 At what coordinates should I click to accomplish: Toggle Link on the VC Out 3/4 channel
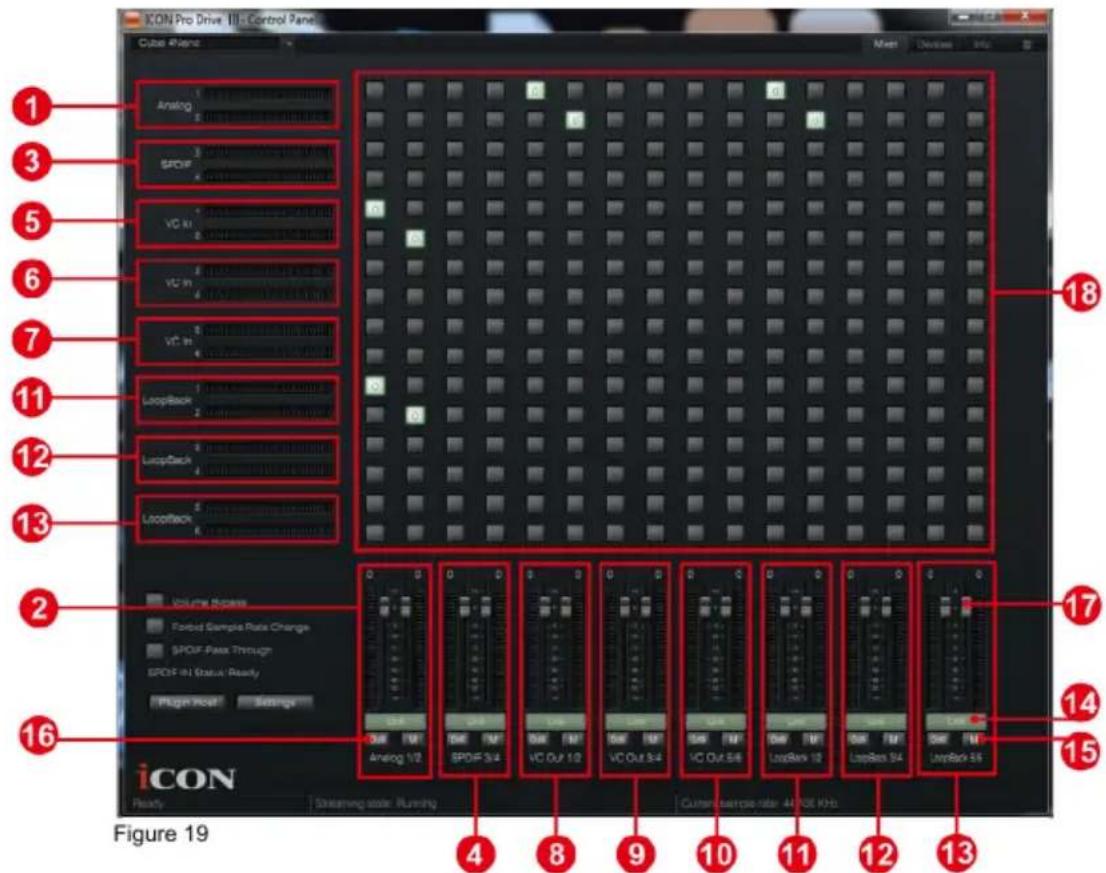click(x=636, y=721)
